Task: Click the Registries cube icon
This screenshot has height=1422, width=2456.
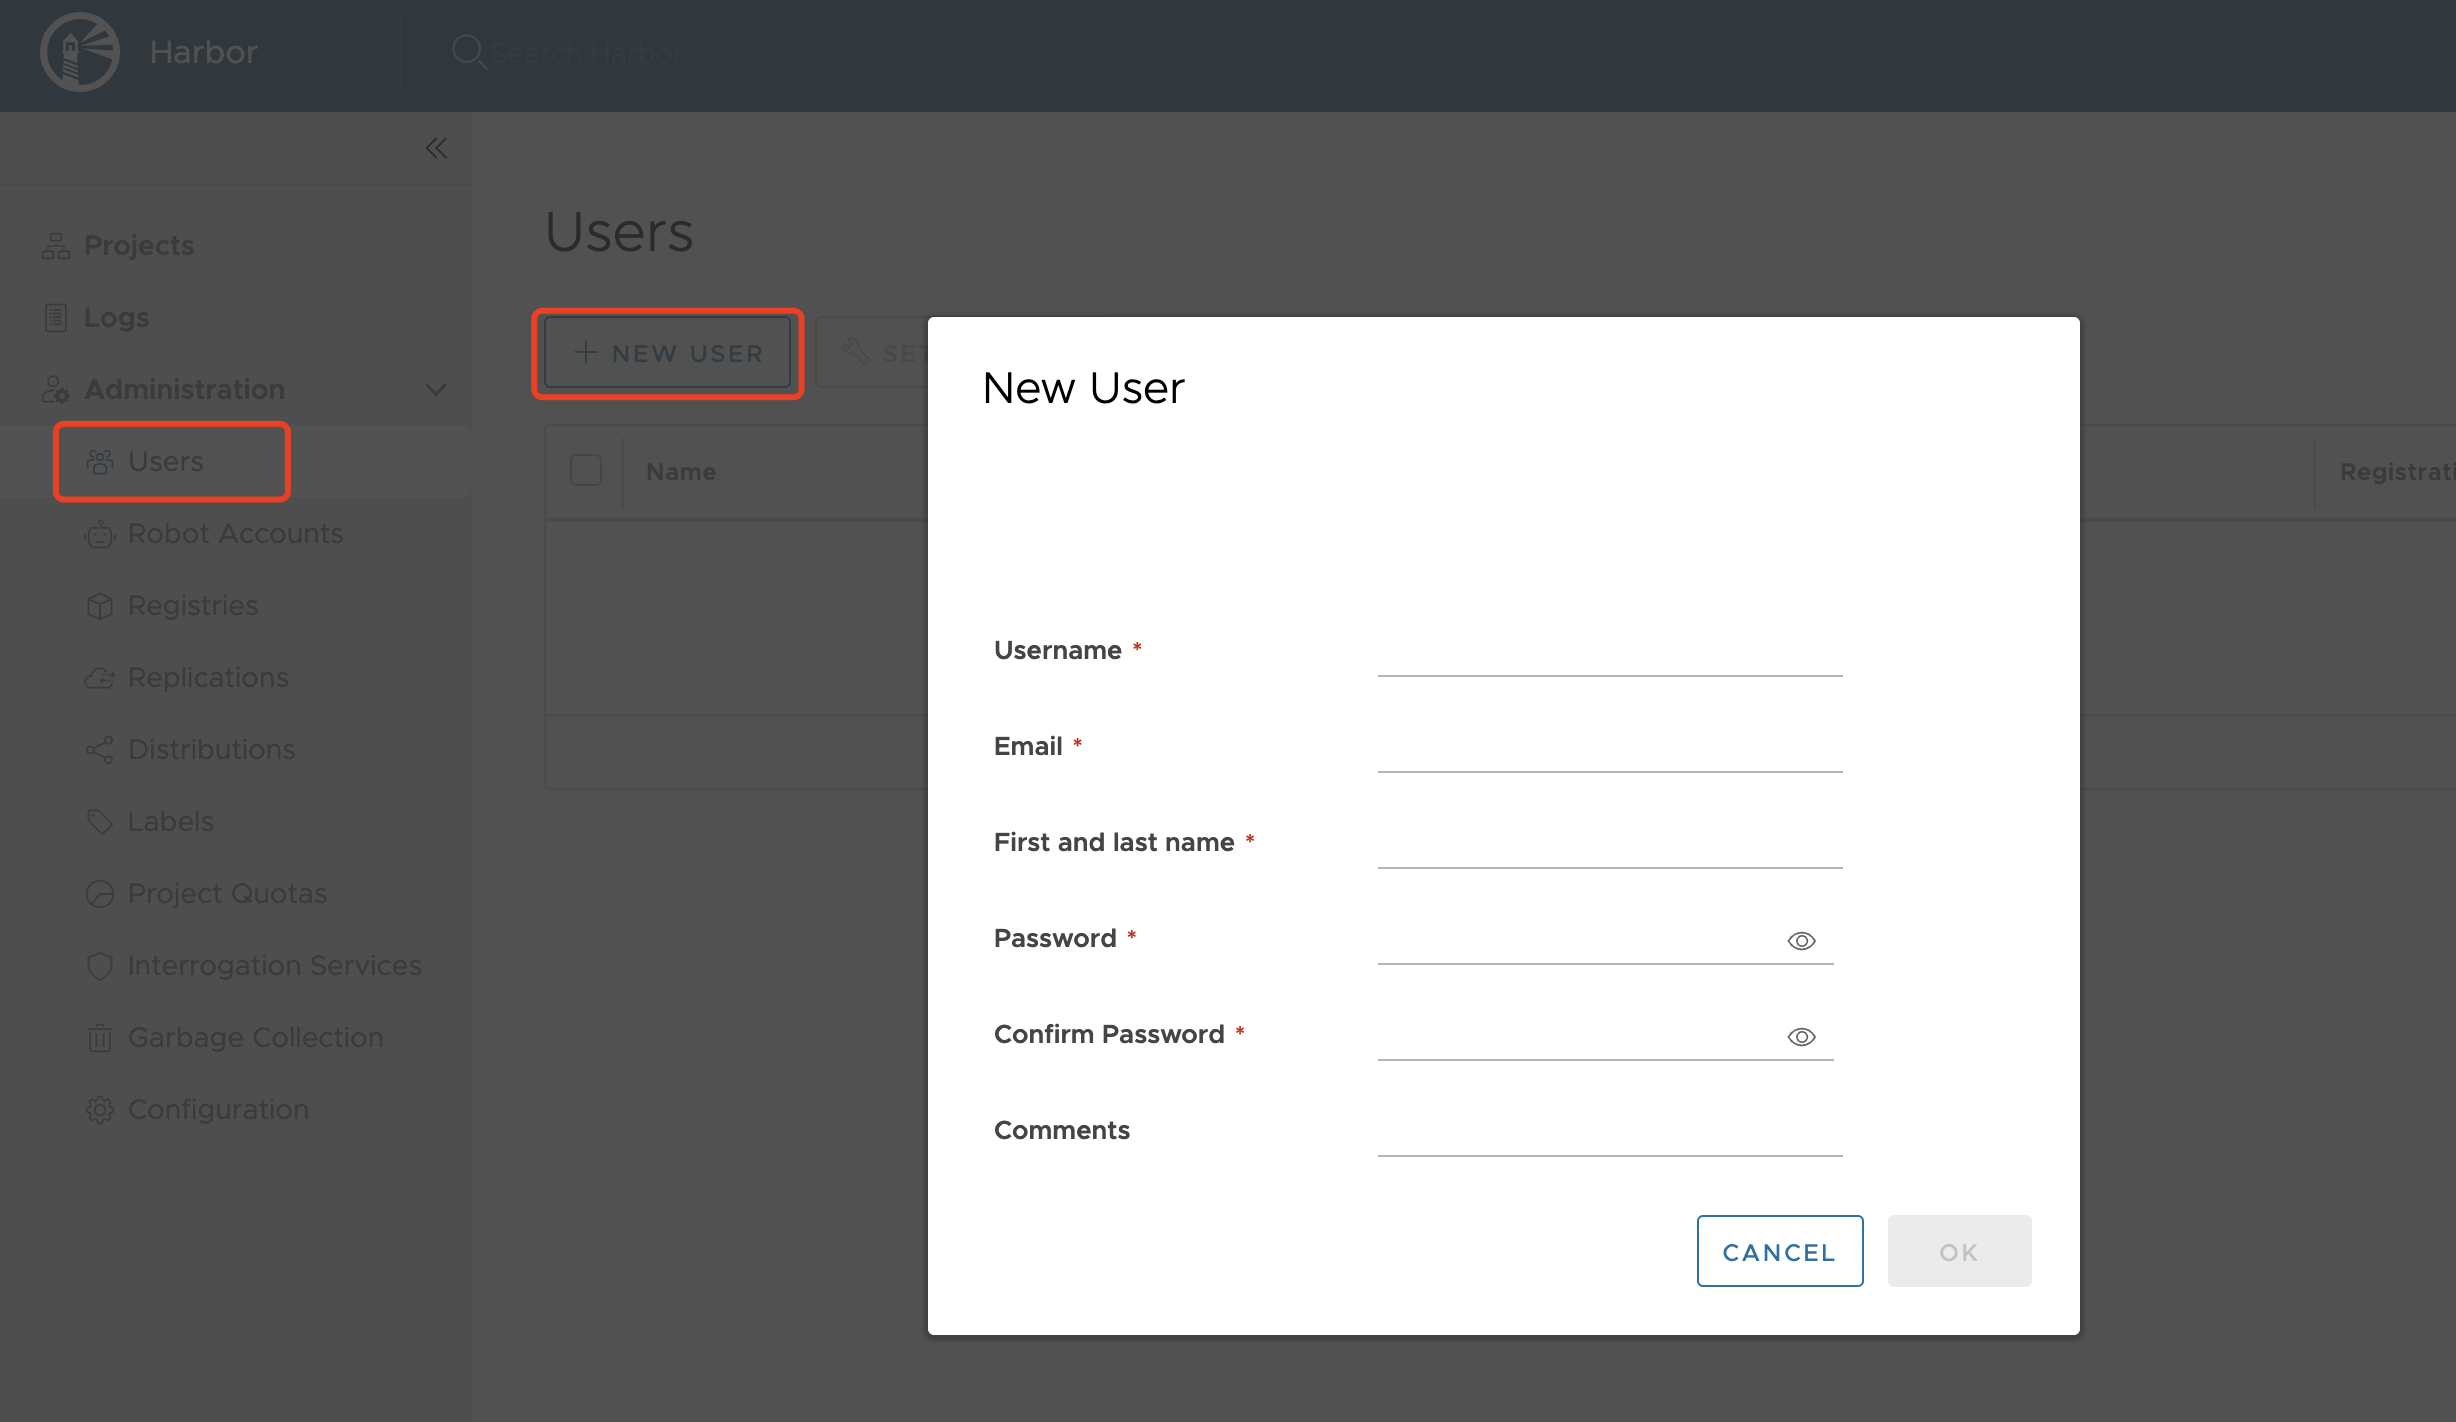Action: 99,606
